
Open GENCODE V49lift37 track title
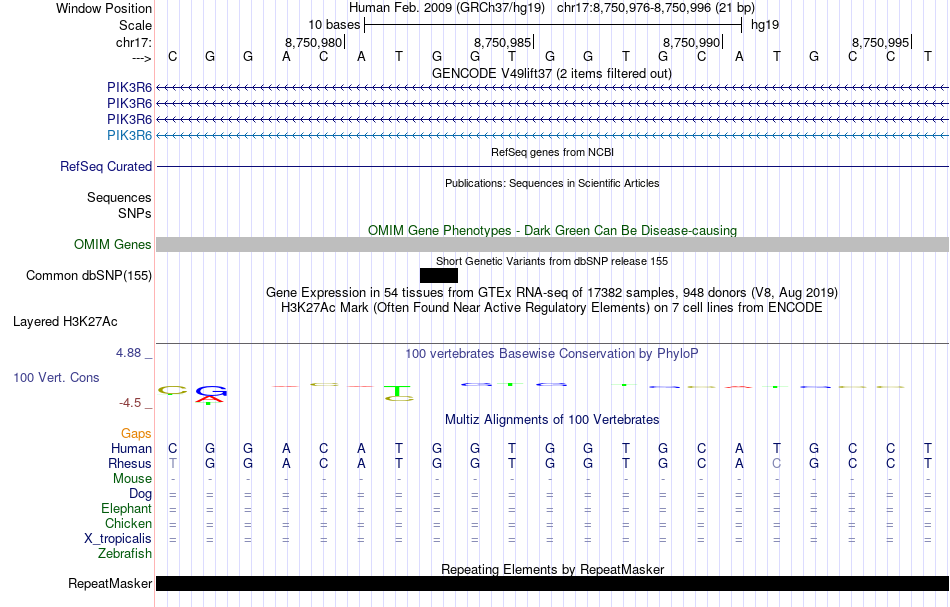tap(552, 73)
